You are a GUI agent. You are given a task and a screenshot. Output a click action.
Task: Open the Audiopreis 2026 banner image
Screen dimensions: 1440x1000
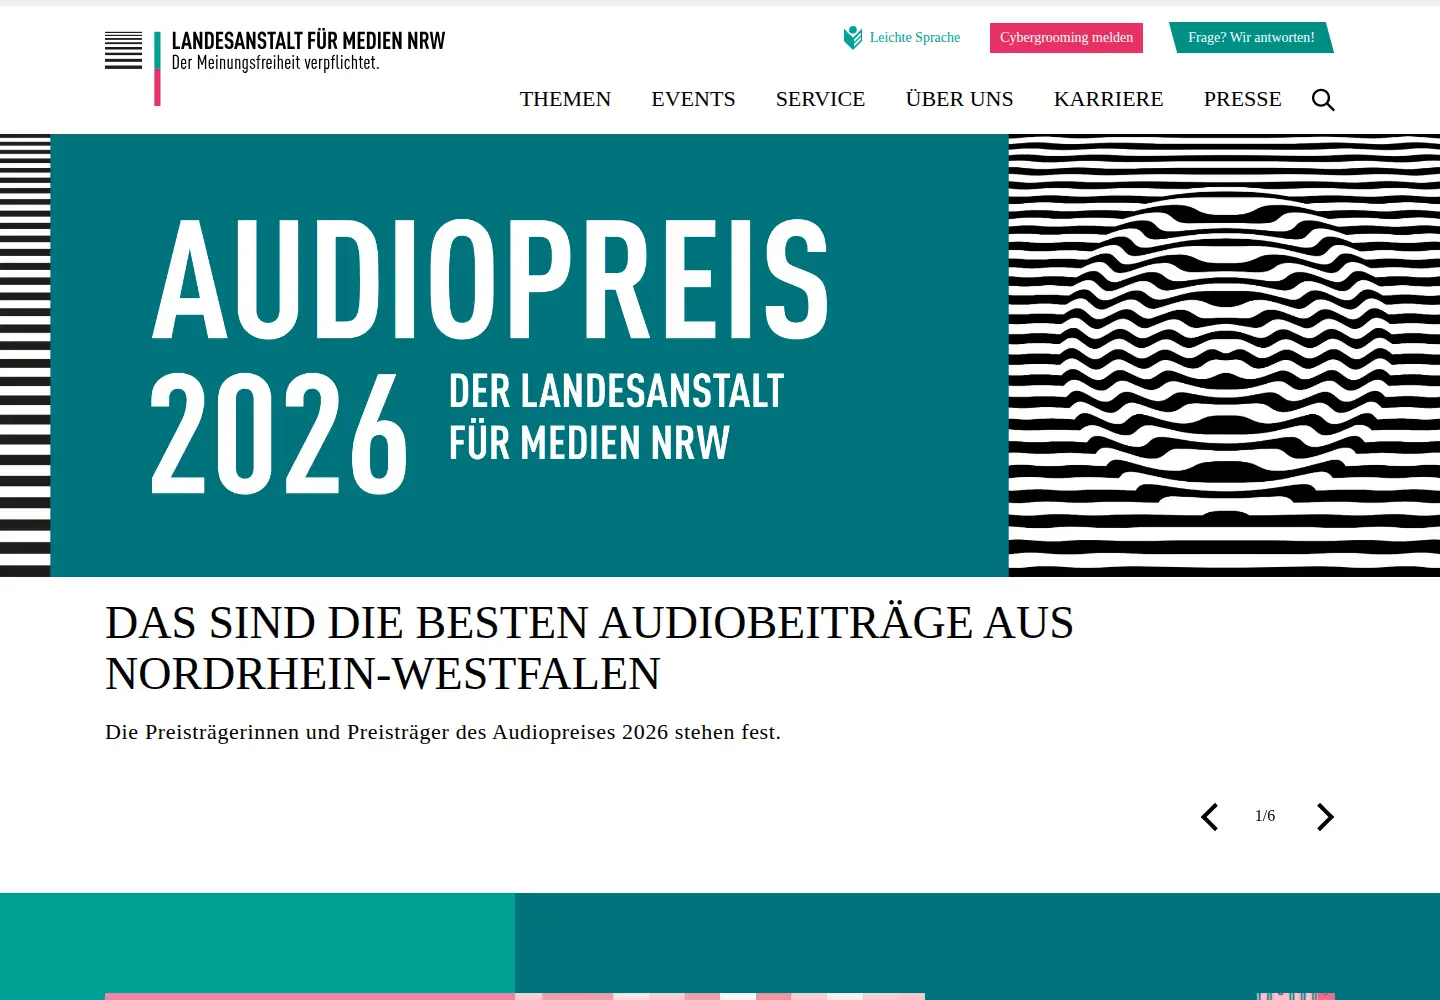click(720, 356)
